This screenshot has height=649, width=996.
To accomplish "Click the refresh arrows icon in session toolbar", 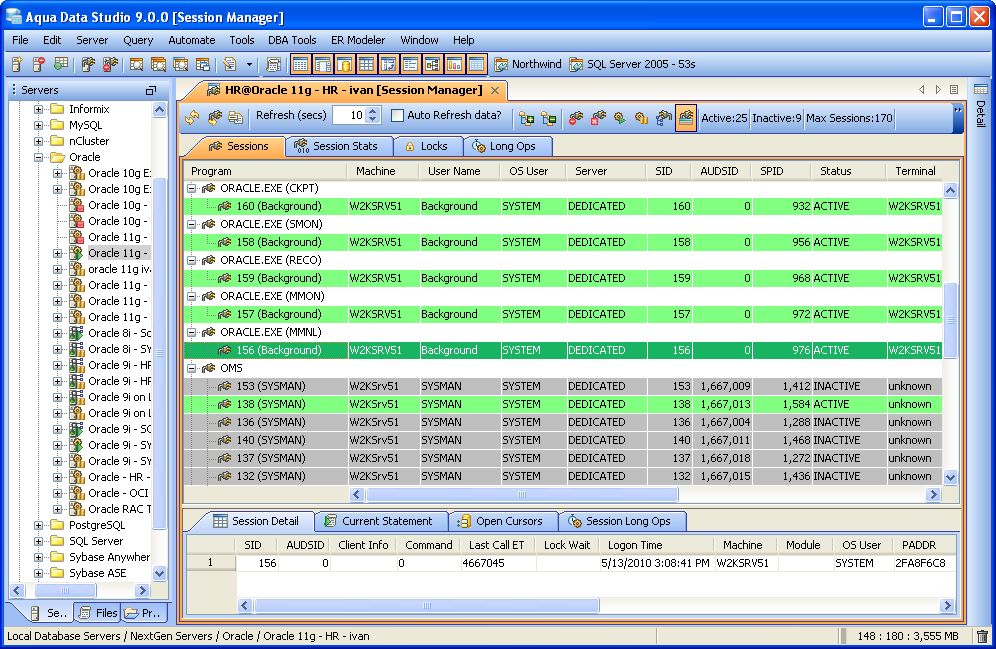I will 192,117.
